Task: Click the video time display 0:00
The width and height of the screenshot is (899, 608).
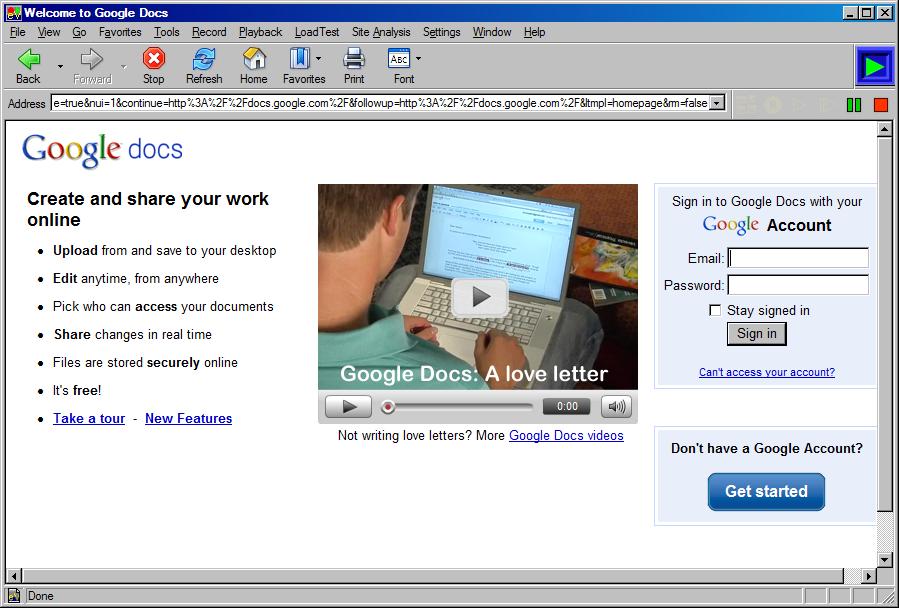Action: click(567, 407)
